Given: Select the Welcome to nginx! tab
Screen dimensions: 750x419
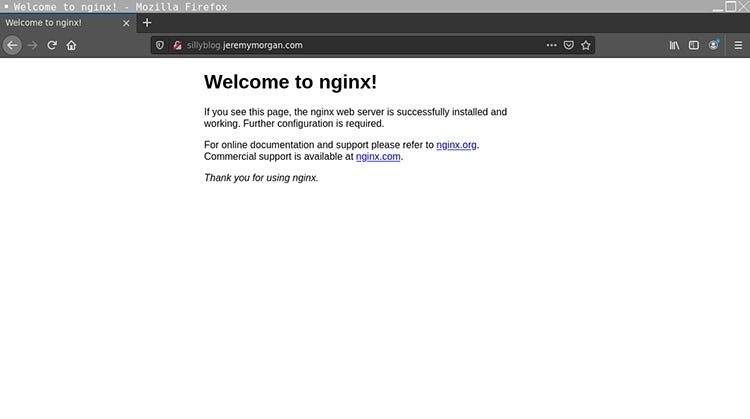Looking at the screenshot, I should [68, 23].
